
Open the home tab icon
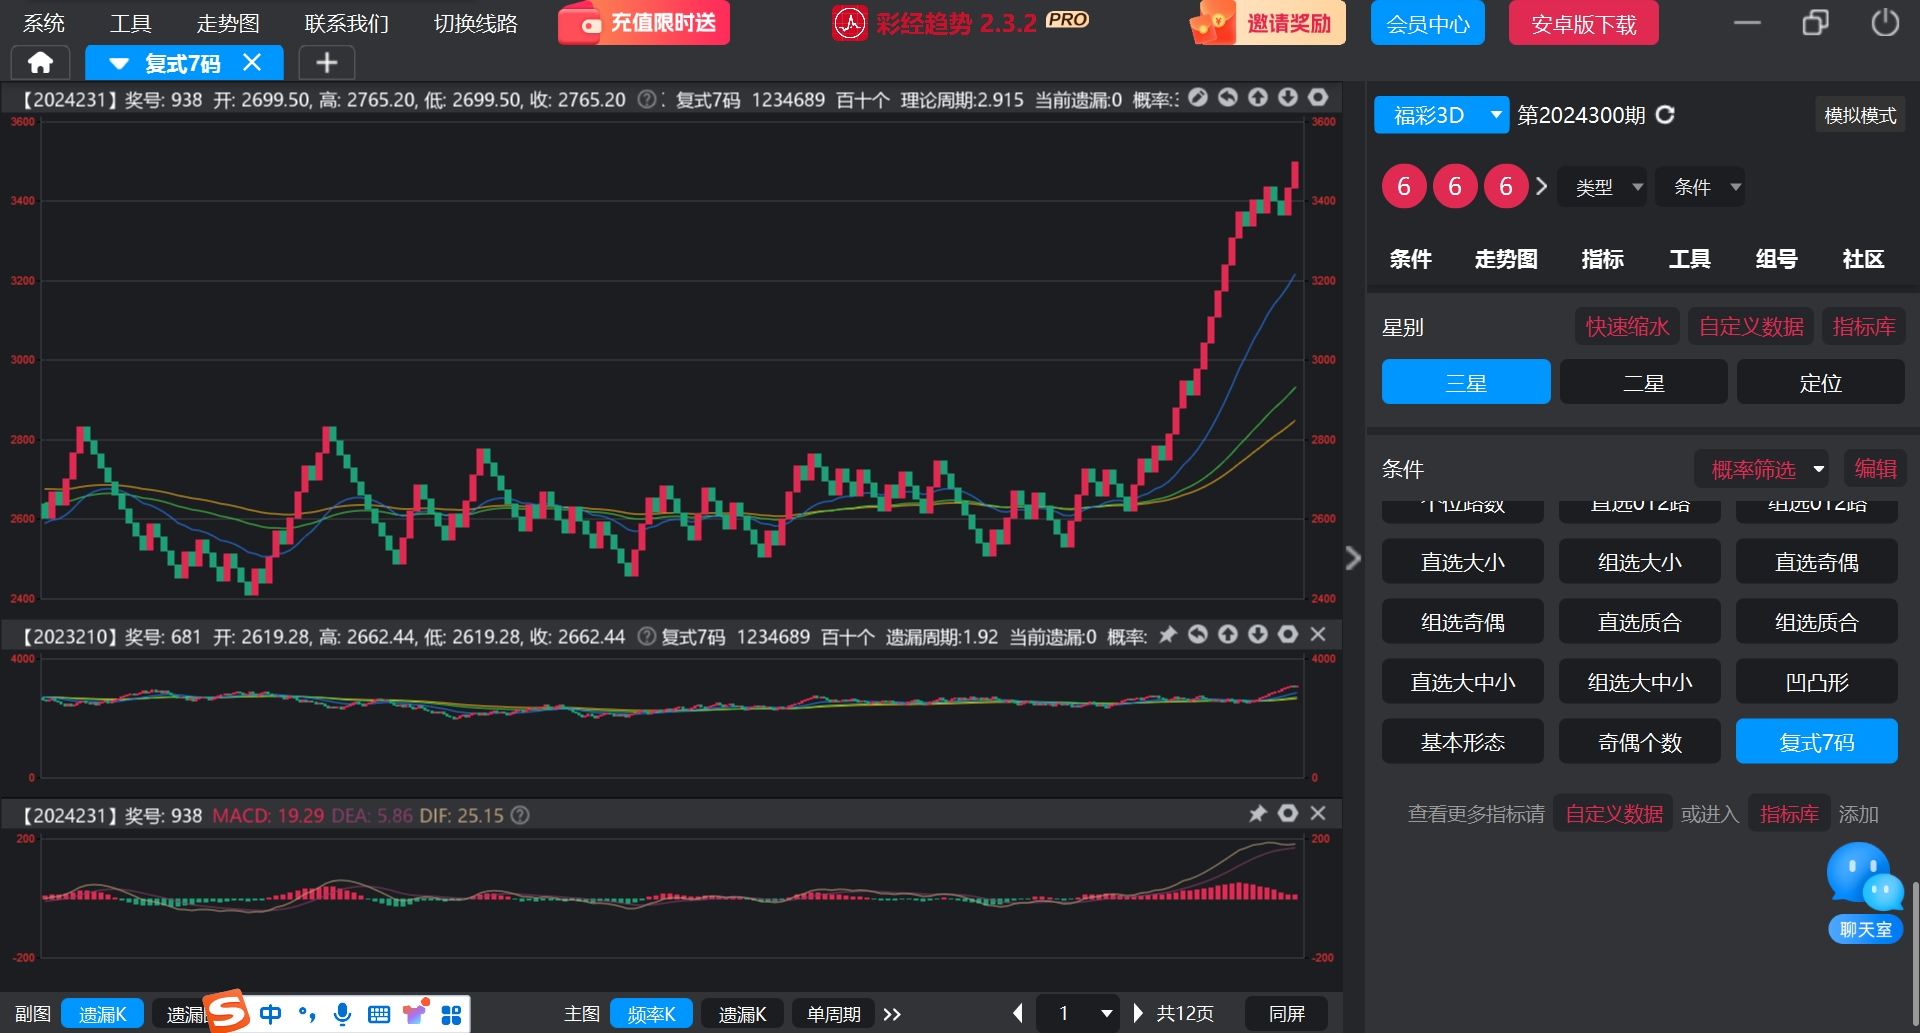[x=40, y=63]
